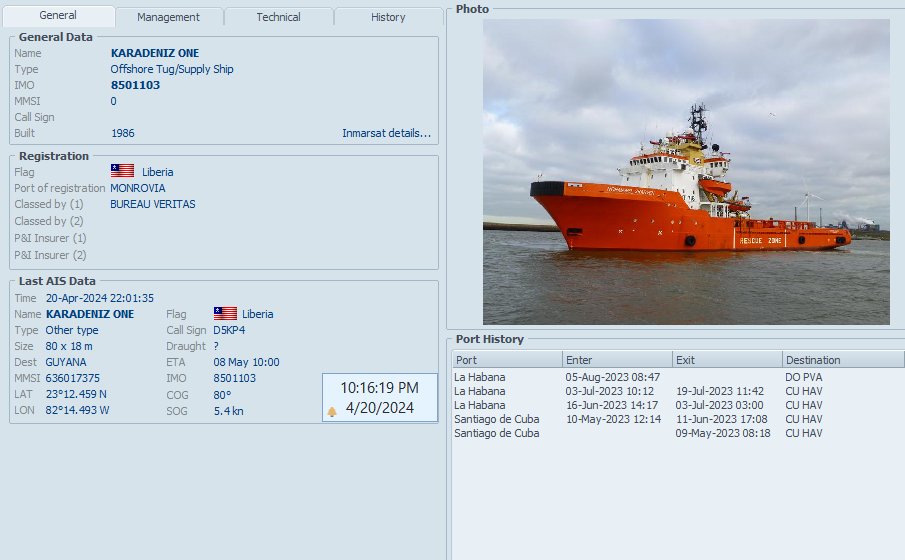This screenshot has height=560, width=905.
Task: Click the 4/20/2024 date in clock overlay
Action: 380,408
